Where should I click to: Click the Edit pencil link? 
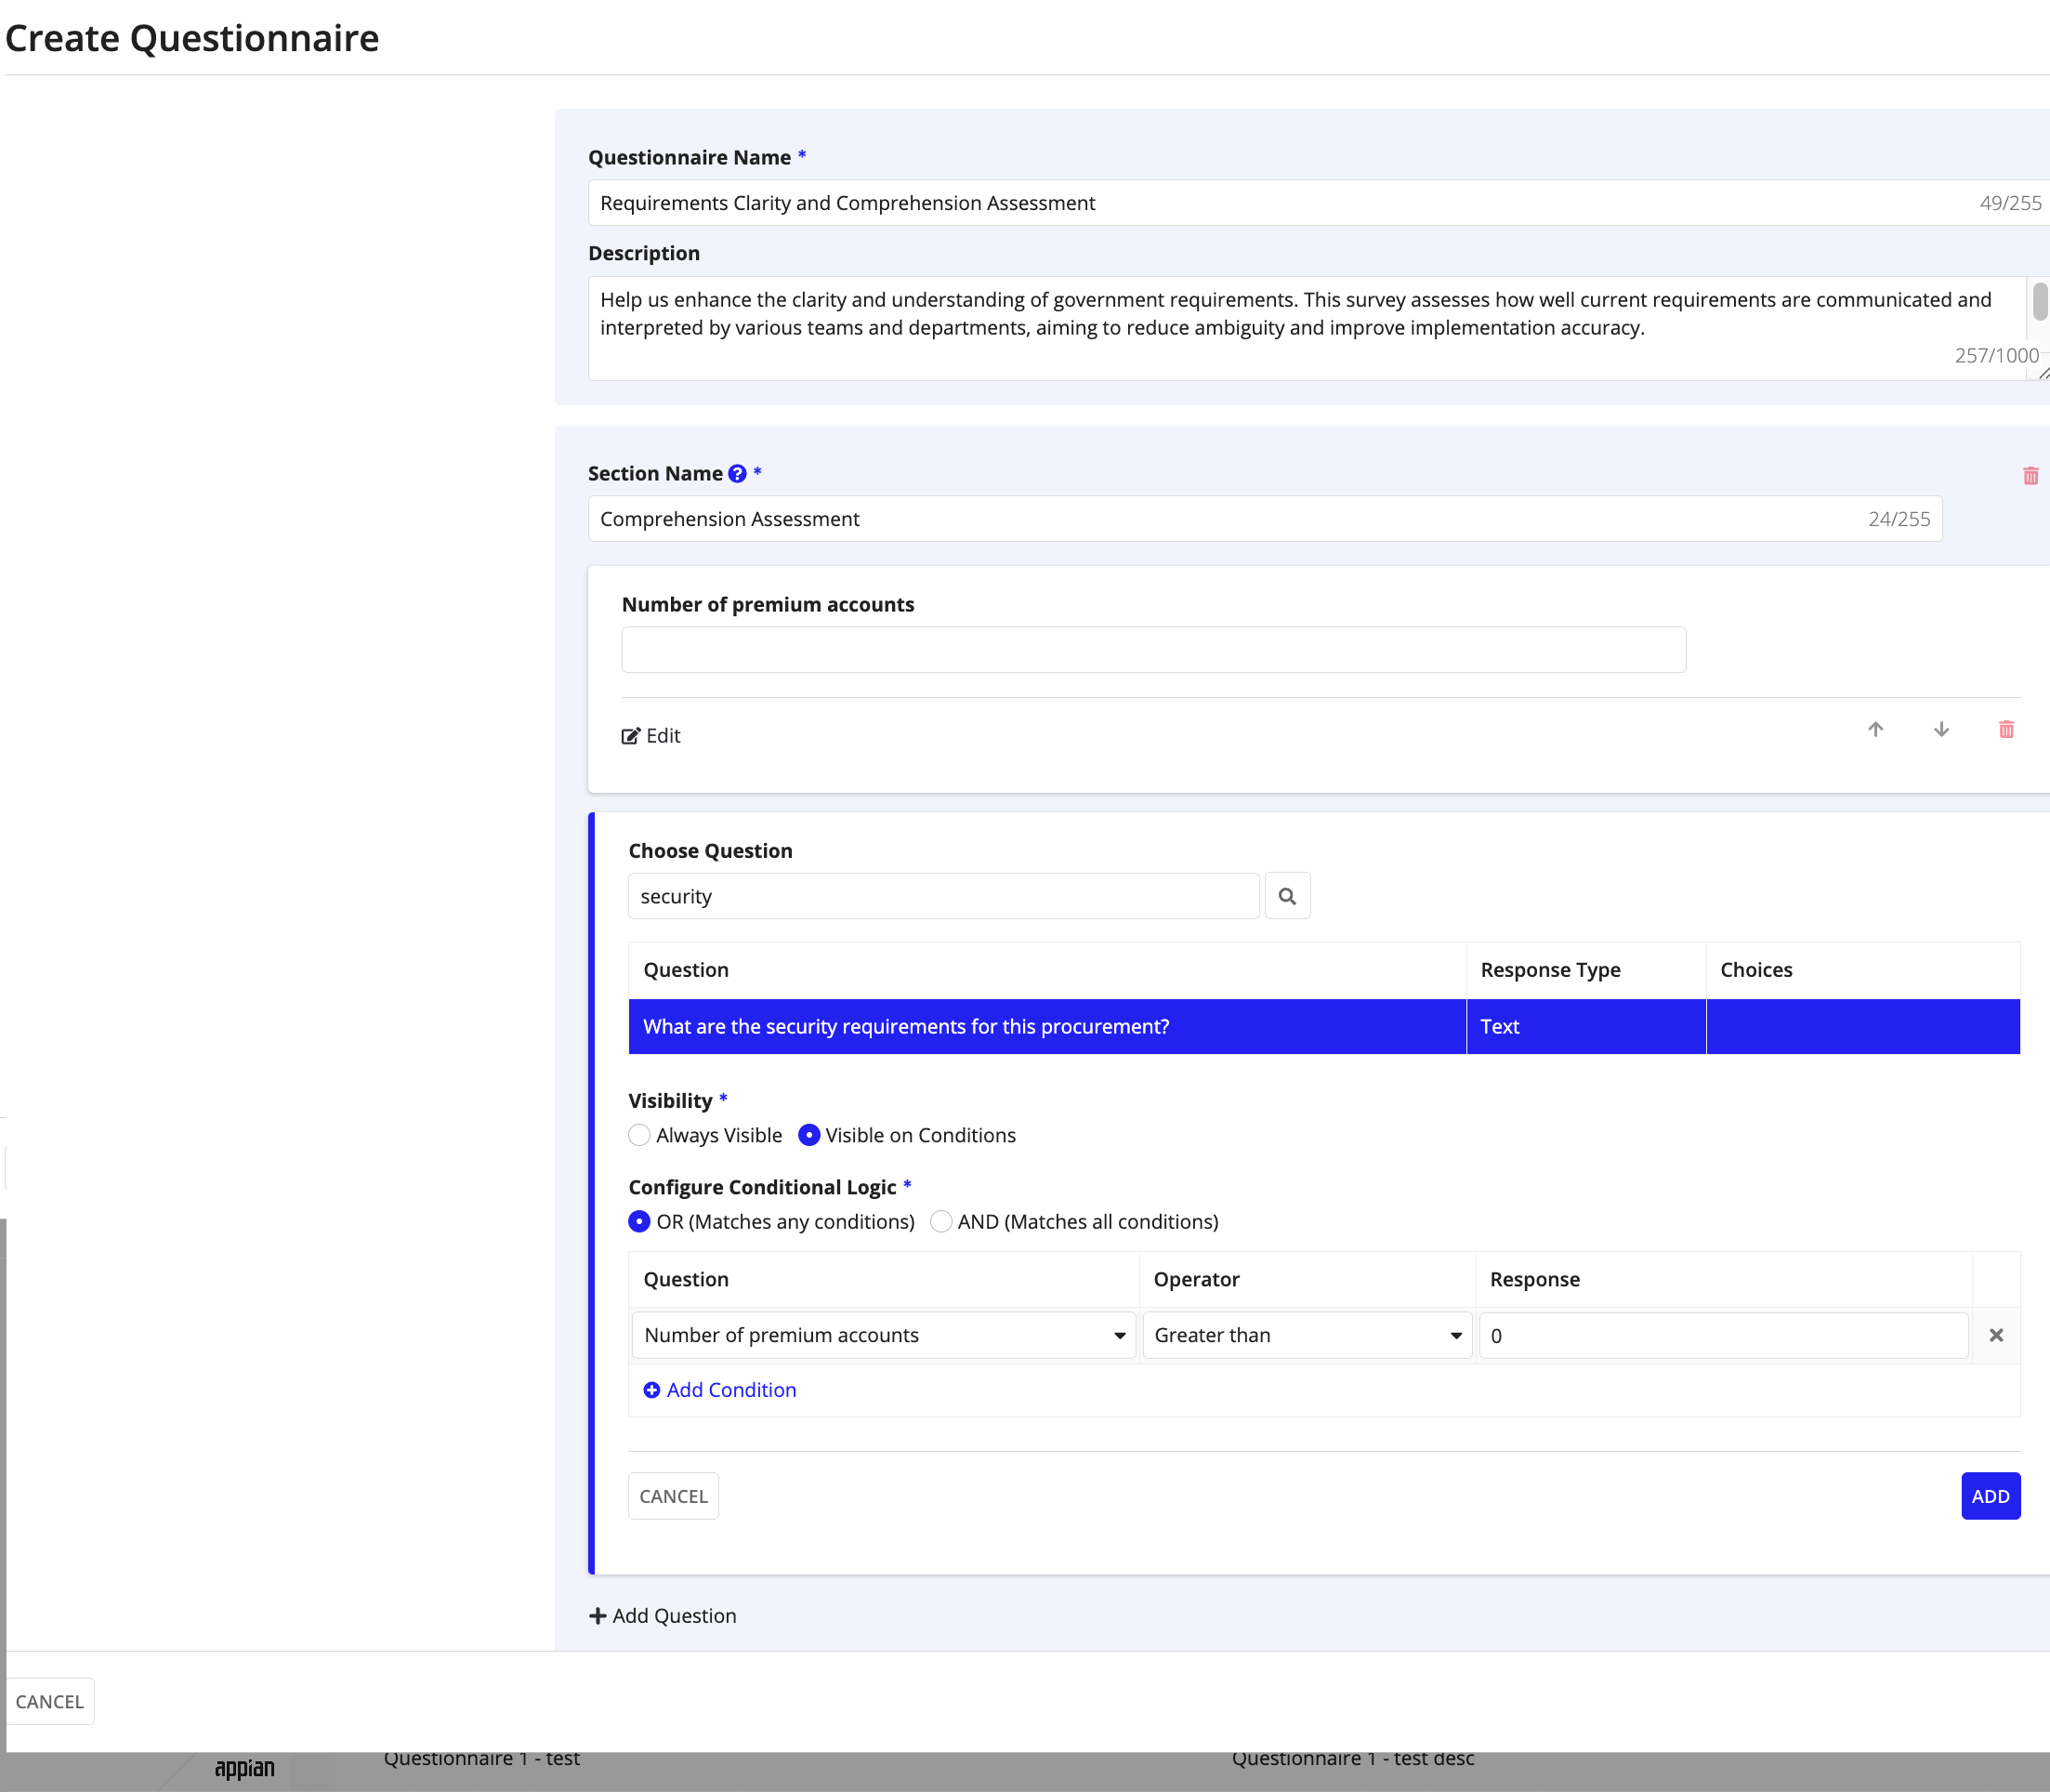pos(651,736)
